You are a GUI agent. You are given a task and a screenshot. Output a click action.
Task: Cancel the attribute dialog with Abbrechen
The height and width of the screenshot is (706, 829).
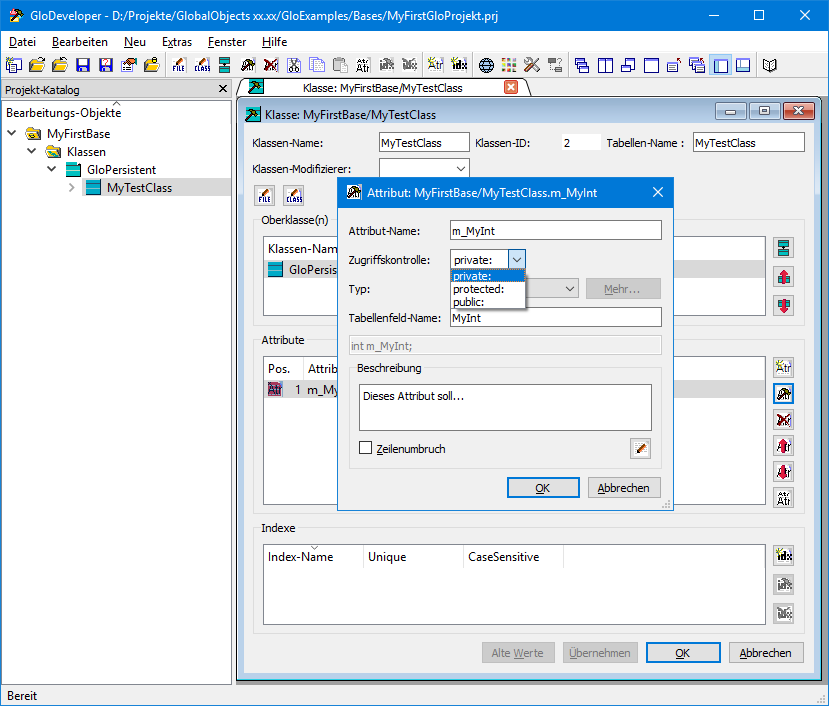(624, 488)
